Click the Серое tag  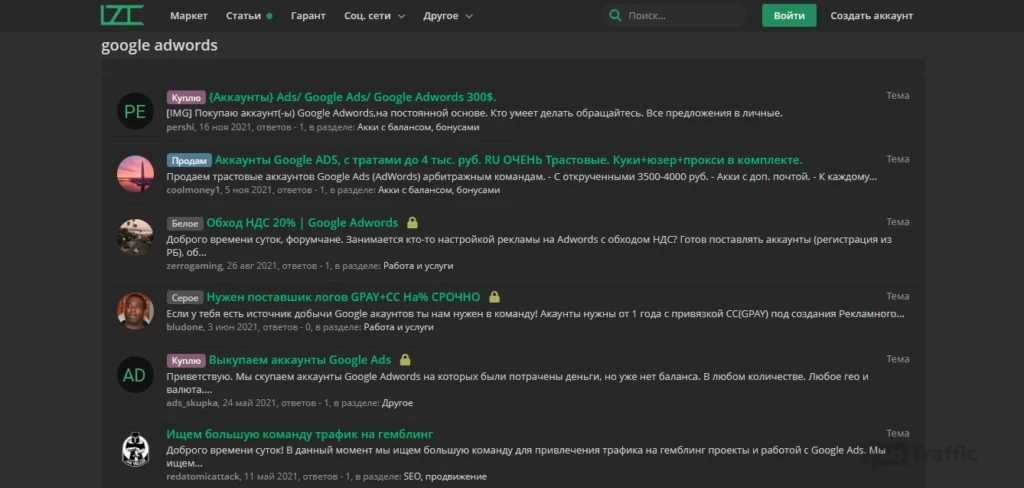click(185, 297)
